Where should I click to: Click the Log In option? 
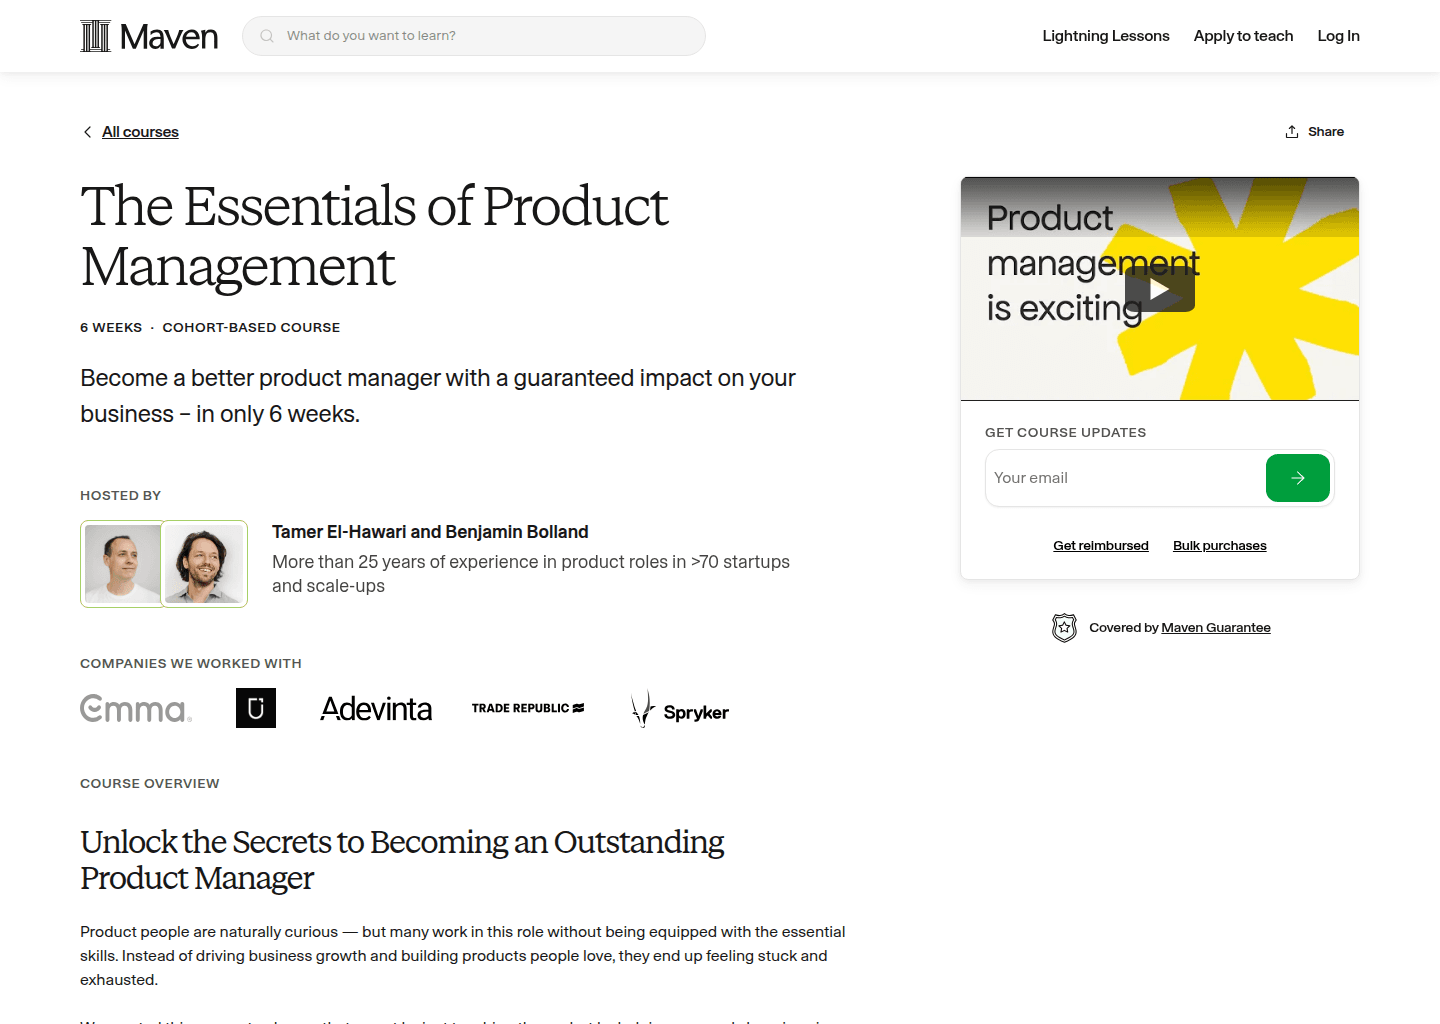1338,35
